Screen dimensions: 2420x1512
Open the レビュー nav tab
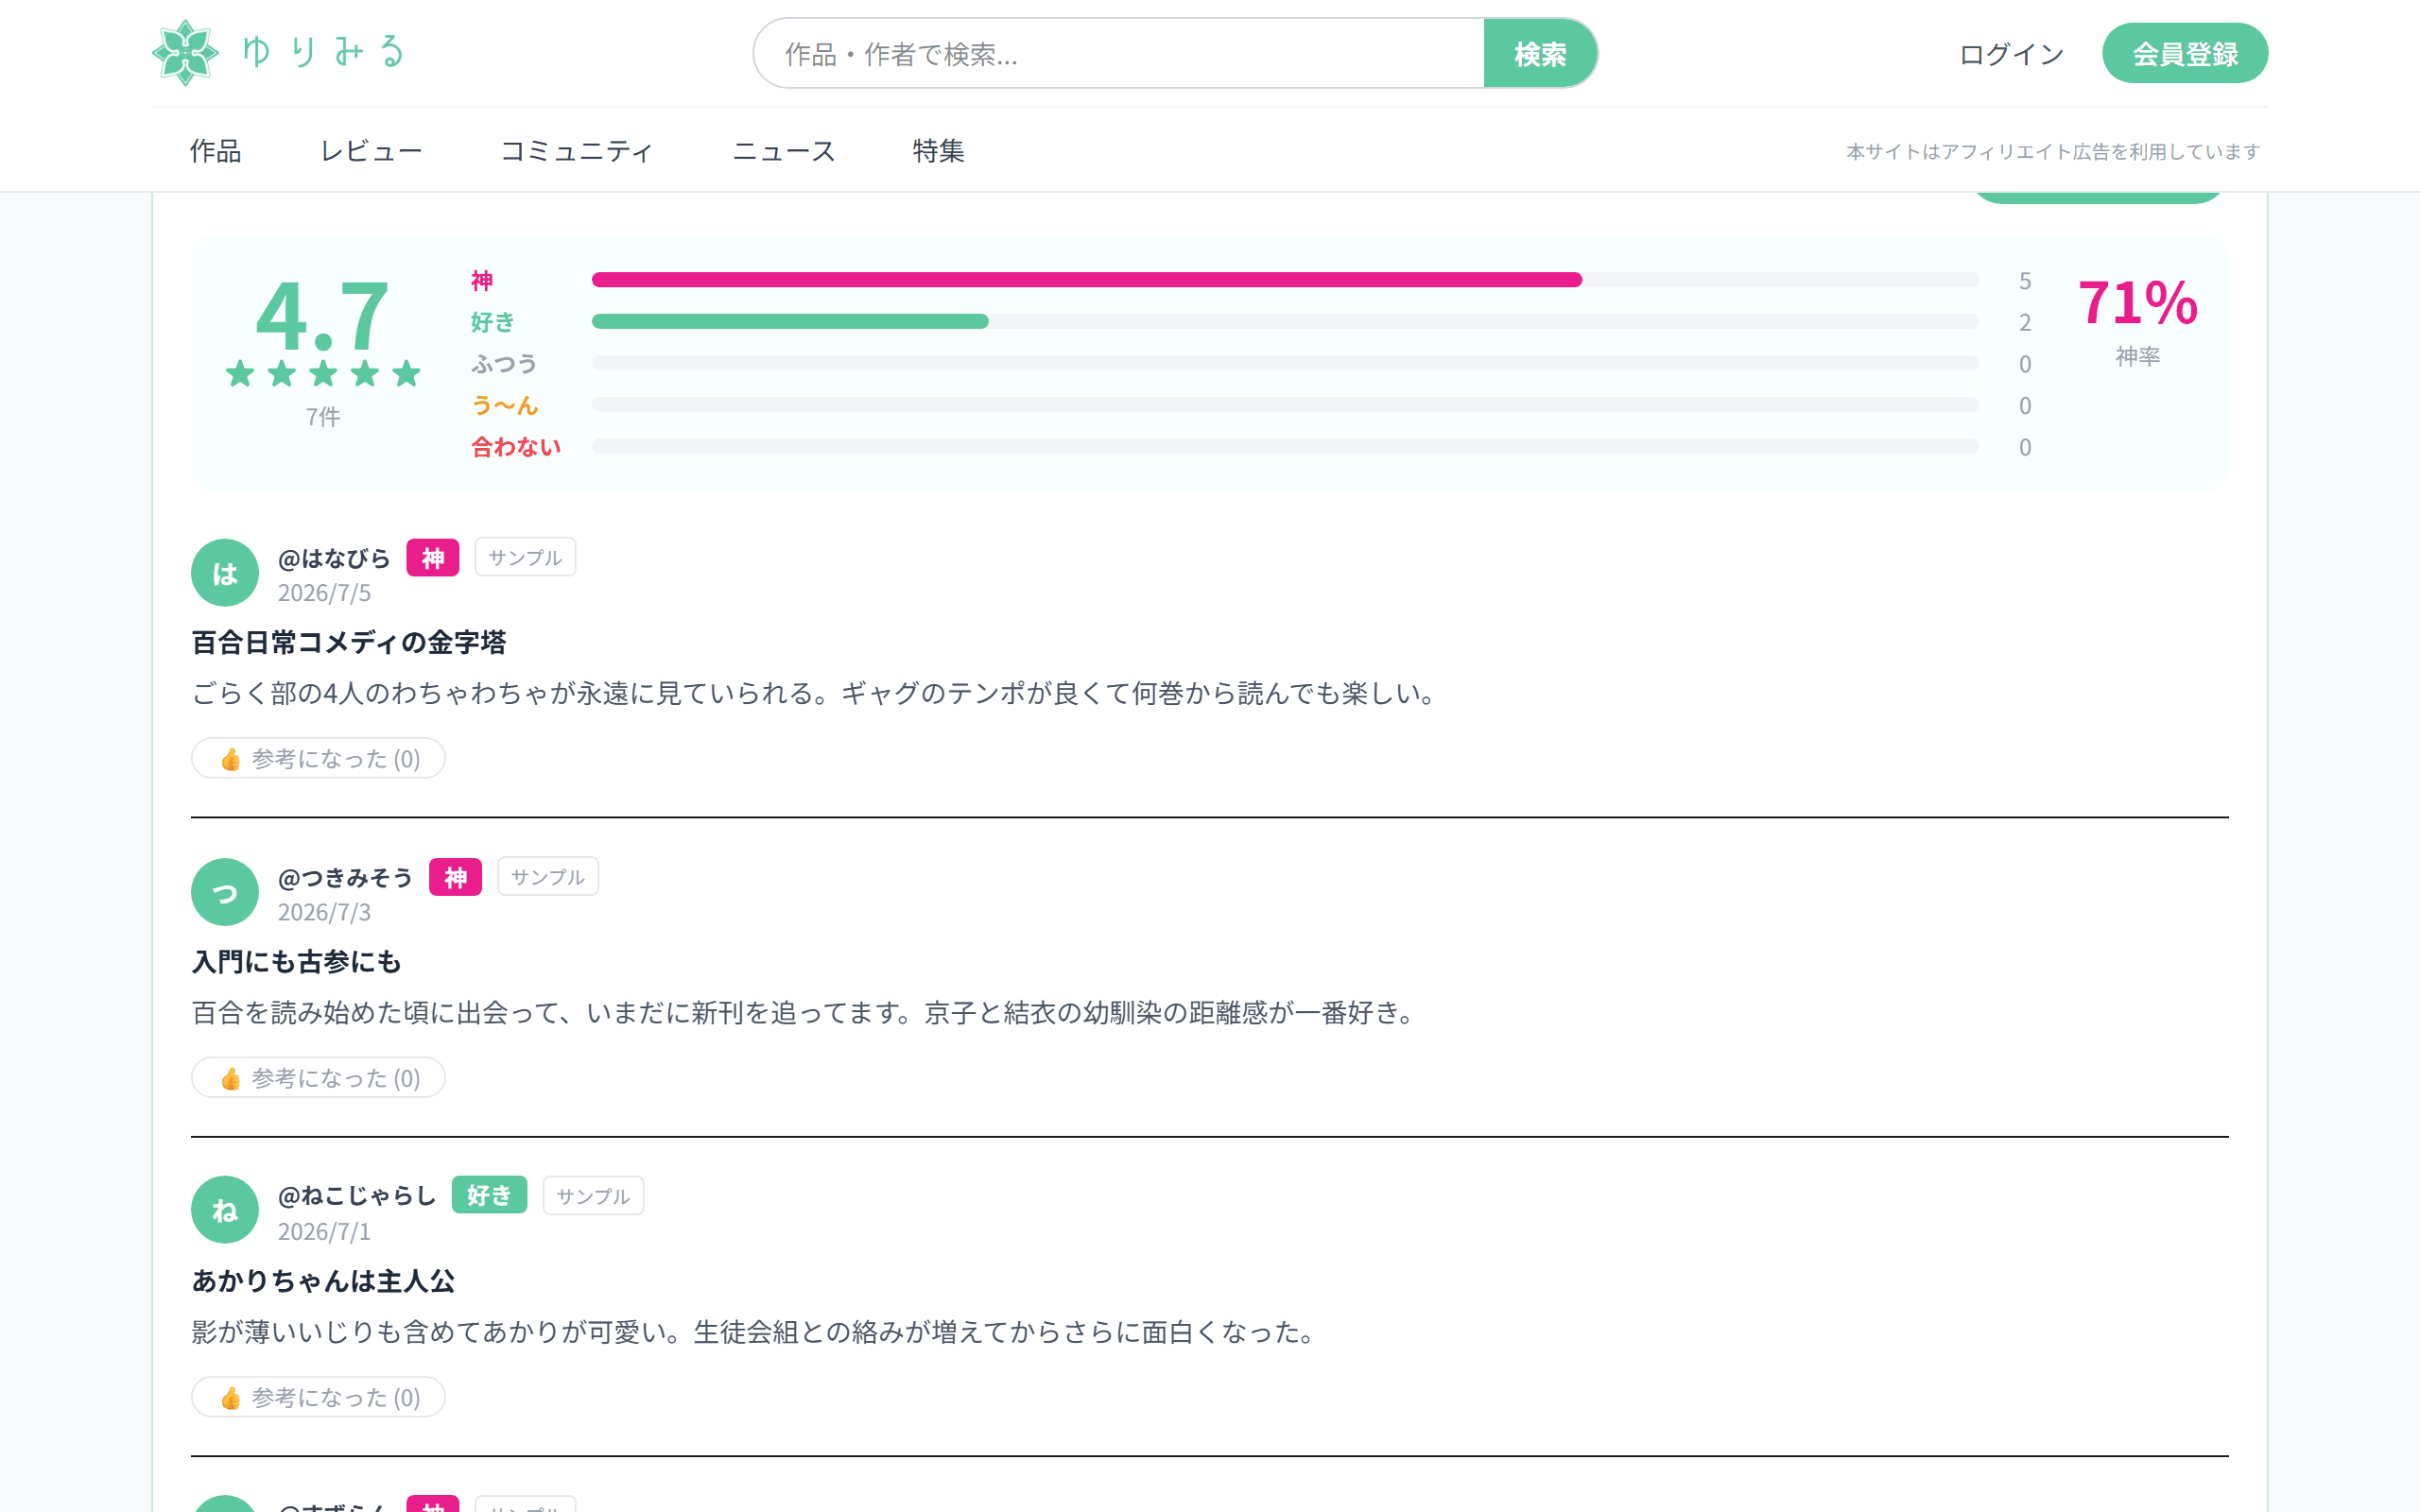click(371, 151)
